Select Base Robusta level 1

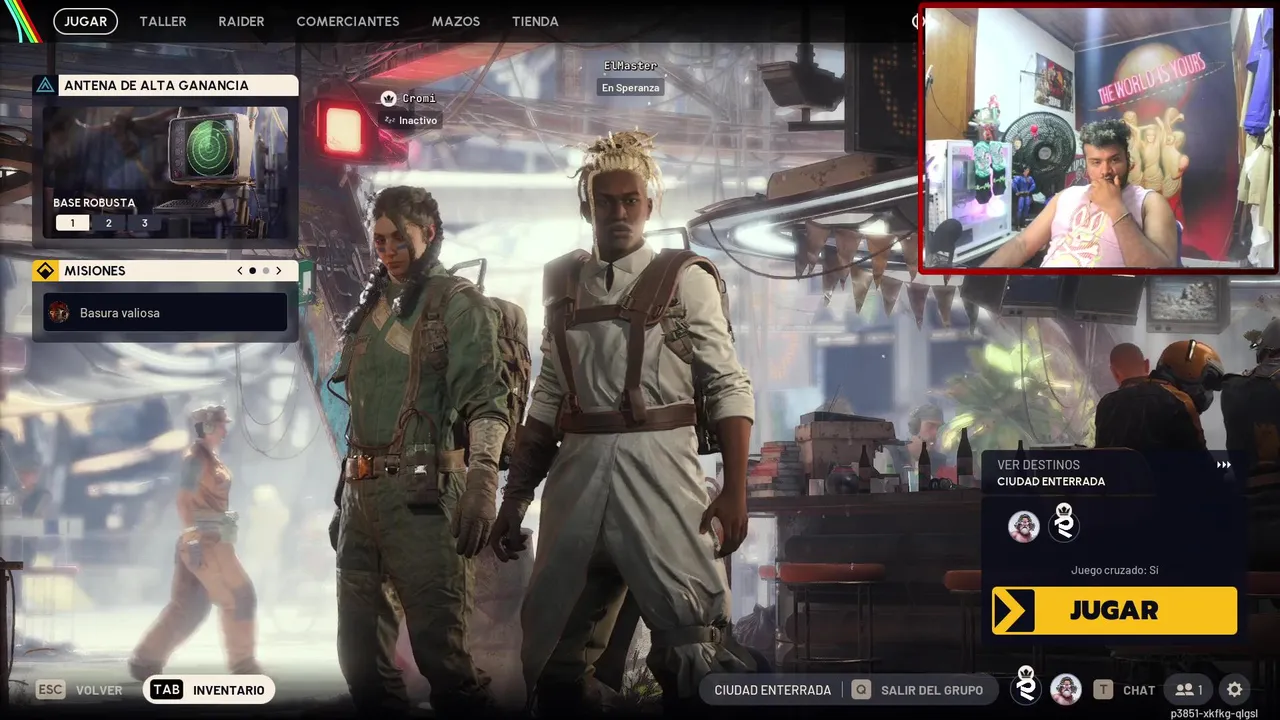(x=72, y=223)
